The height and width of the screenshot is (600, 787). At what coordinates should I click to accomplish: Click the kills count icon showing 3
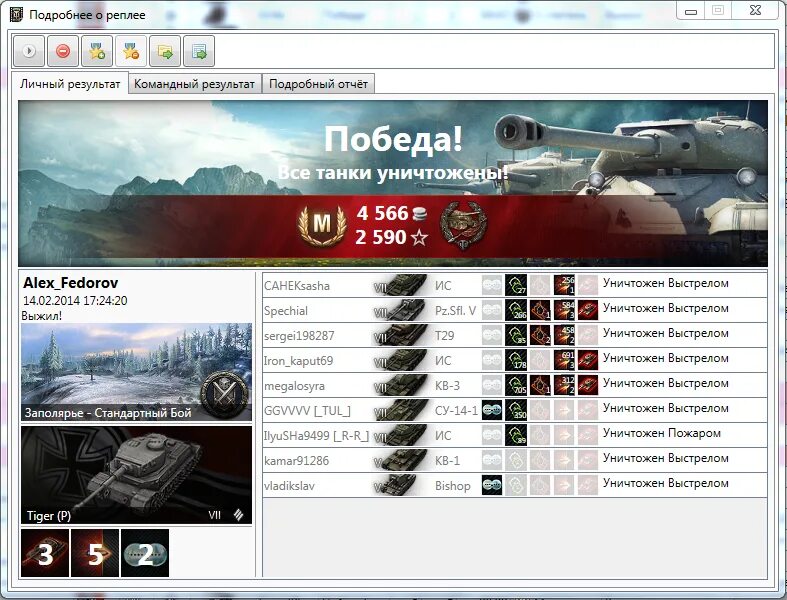(45, 553)
